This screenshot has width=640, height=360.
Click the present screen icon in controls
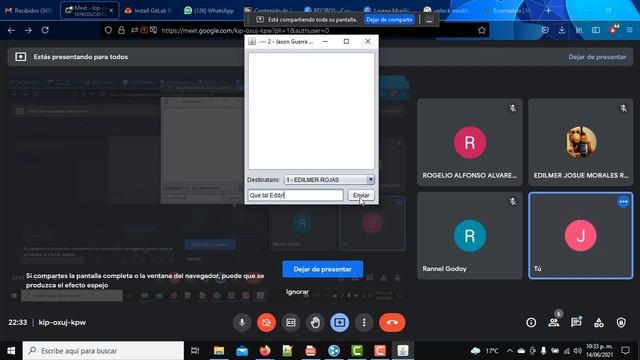coord(340,322)
